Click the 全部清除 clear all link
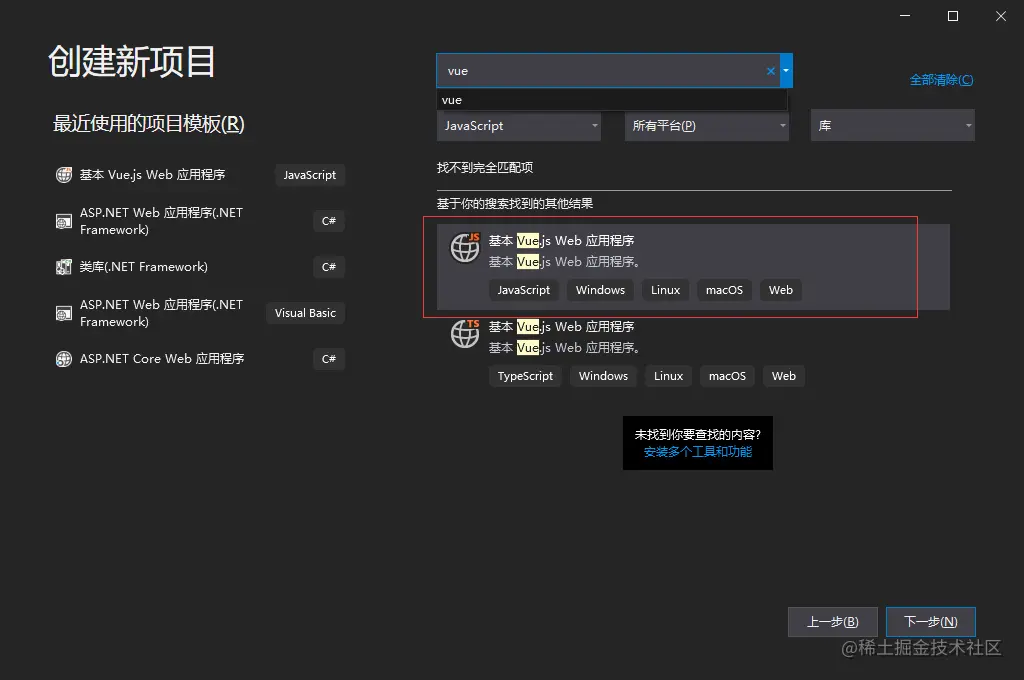 click(x=941, y=80)
